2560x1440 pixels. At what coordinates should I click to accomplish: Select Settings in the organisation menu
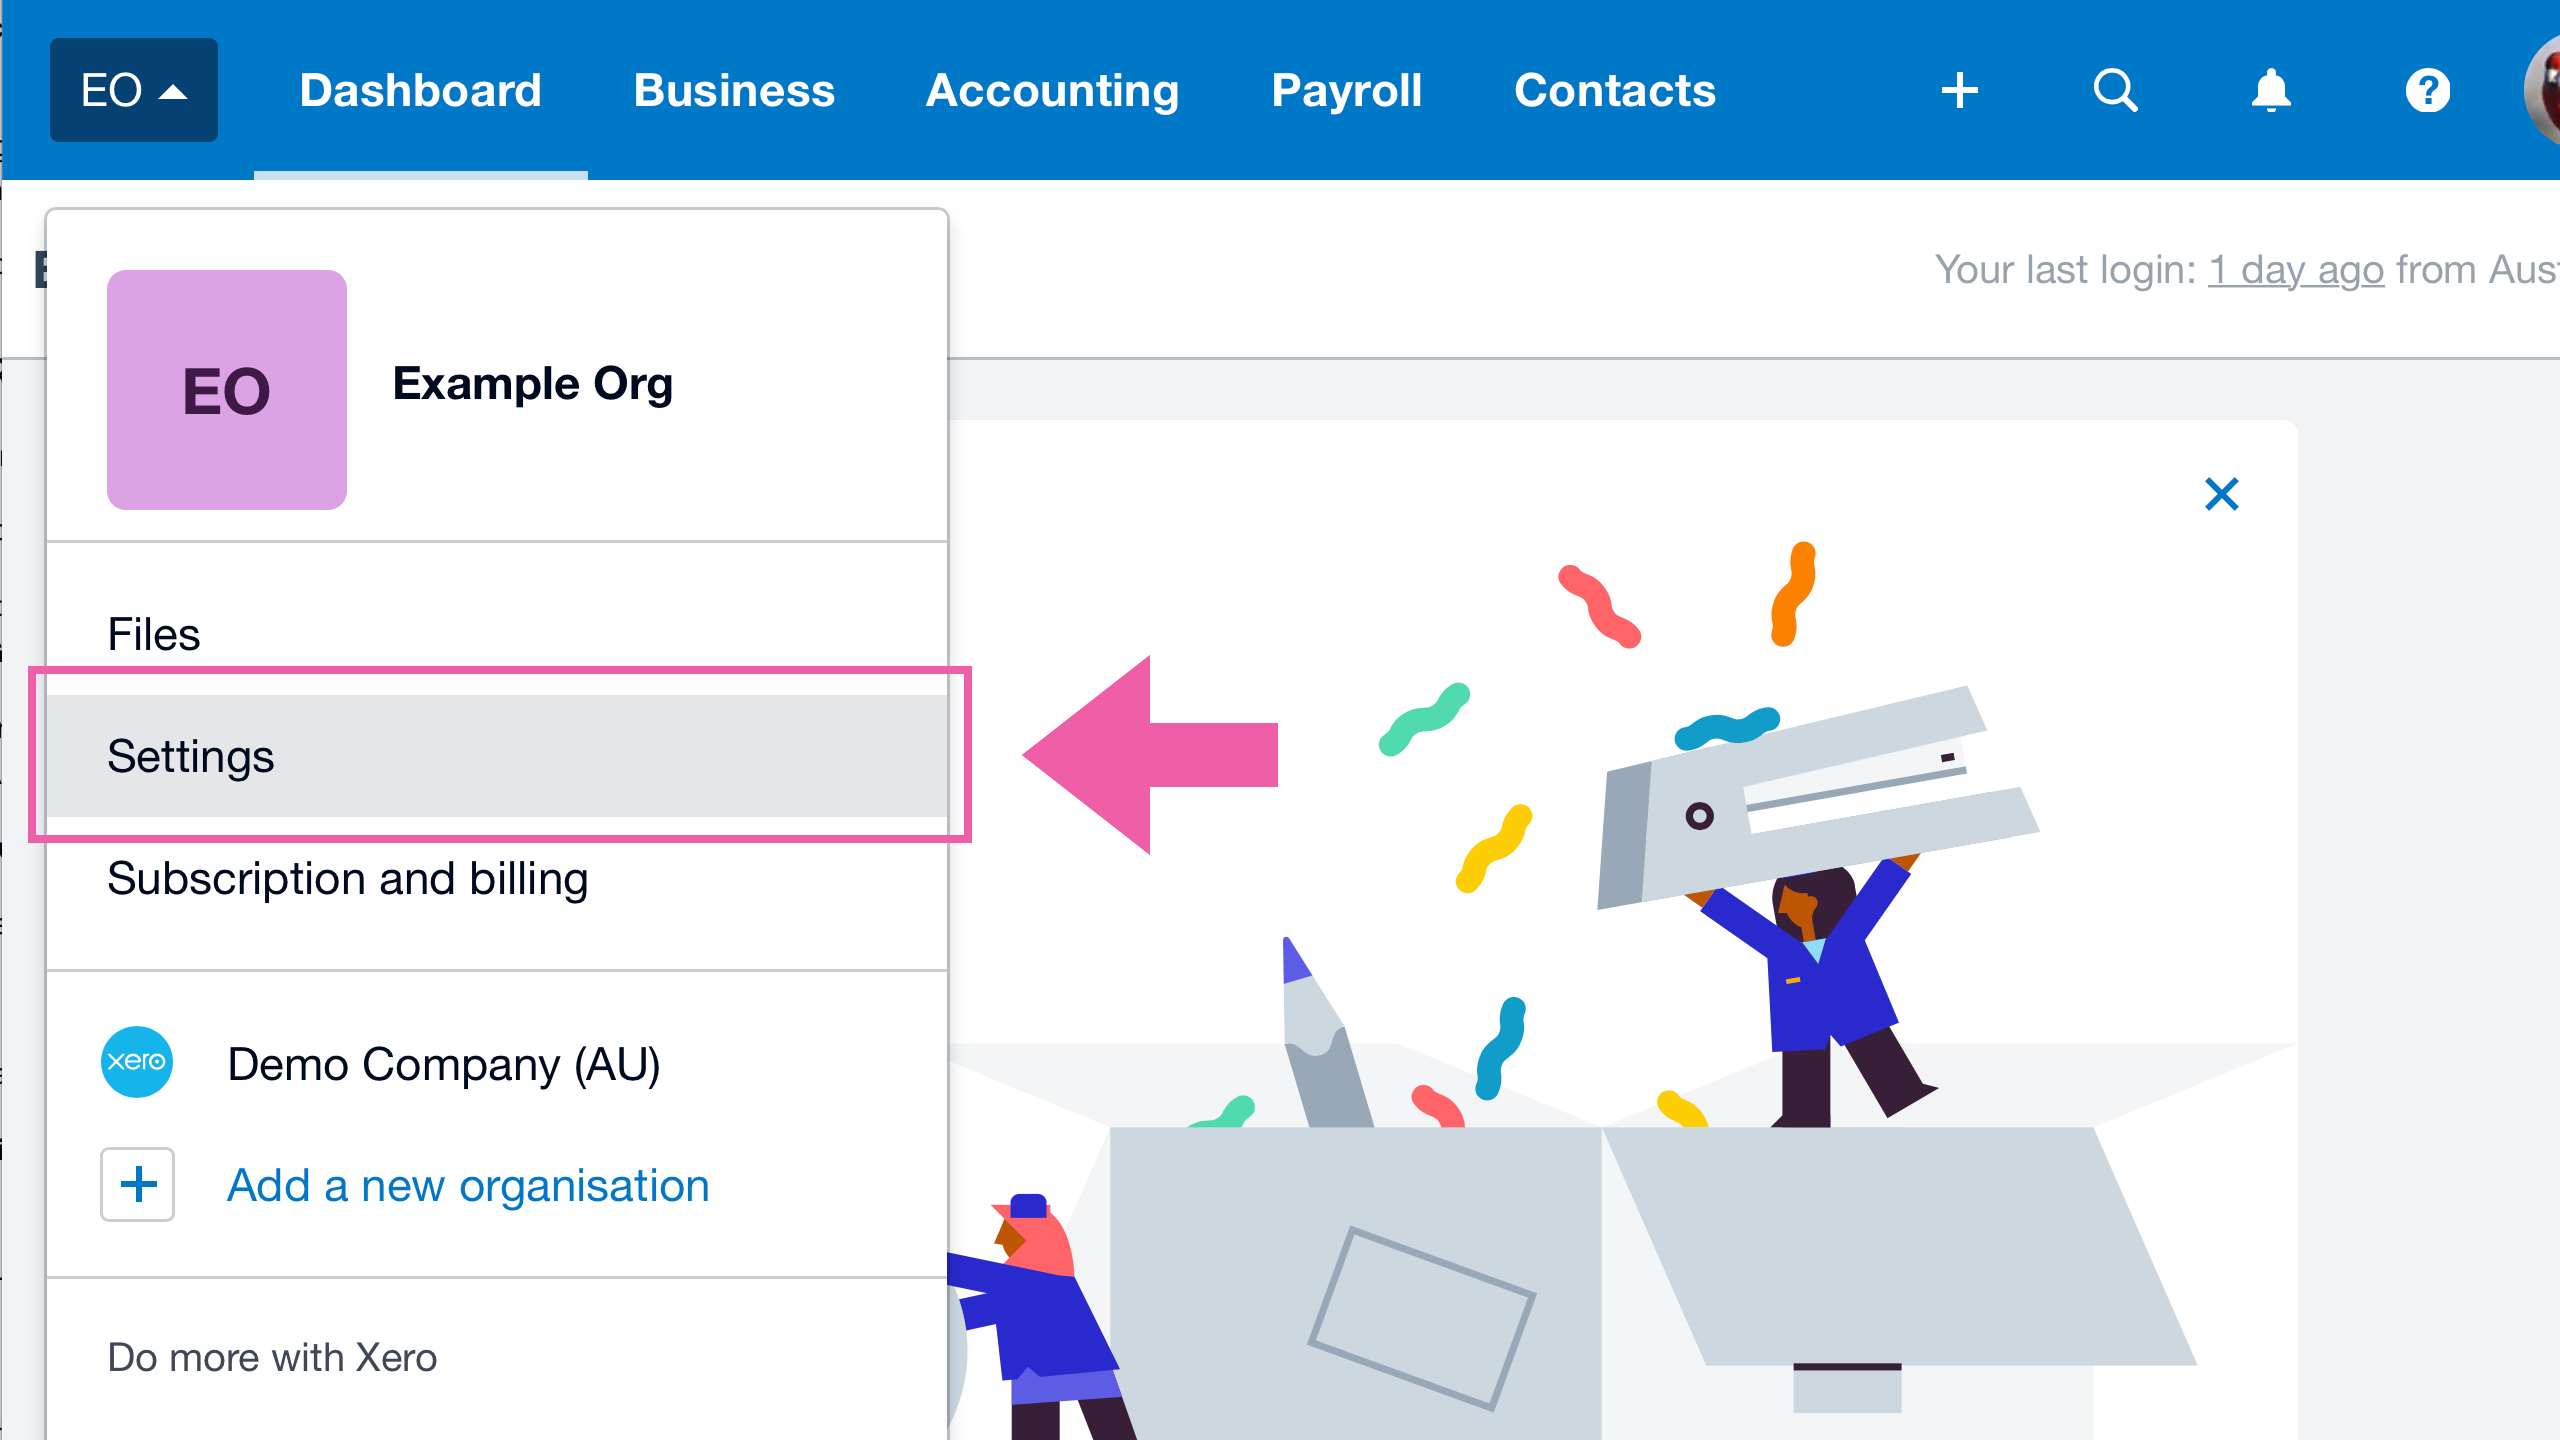coord(497,756)
